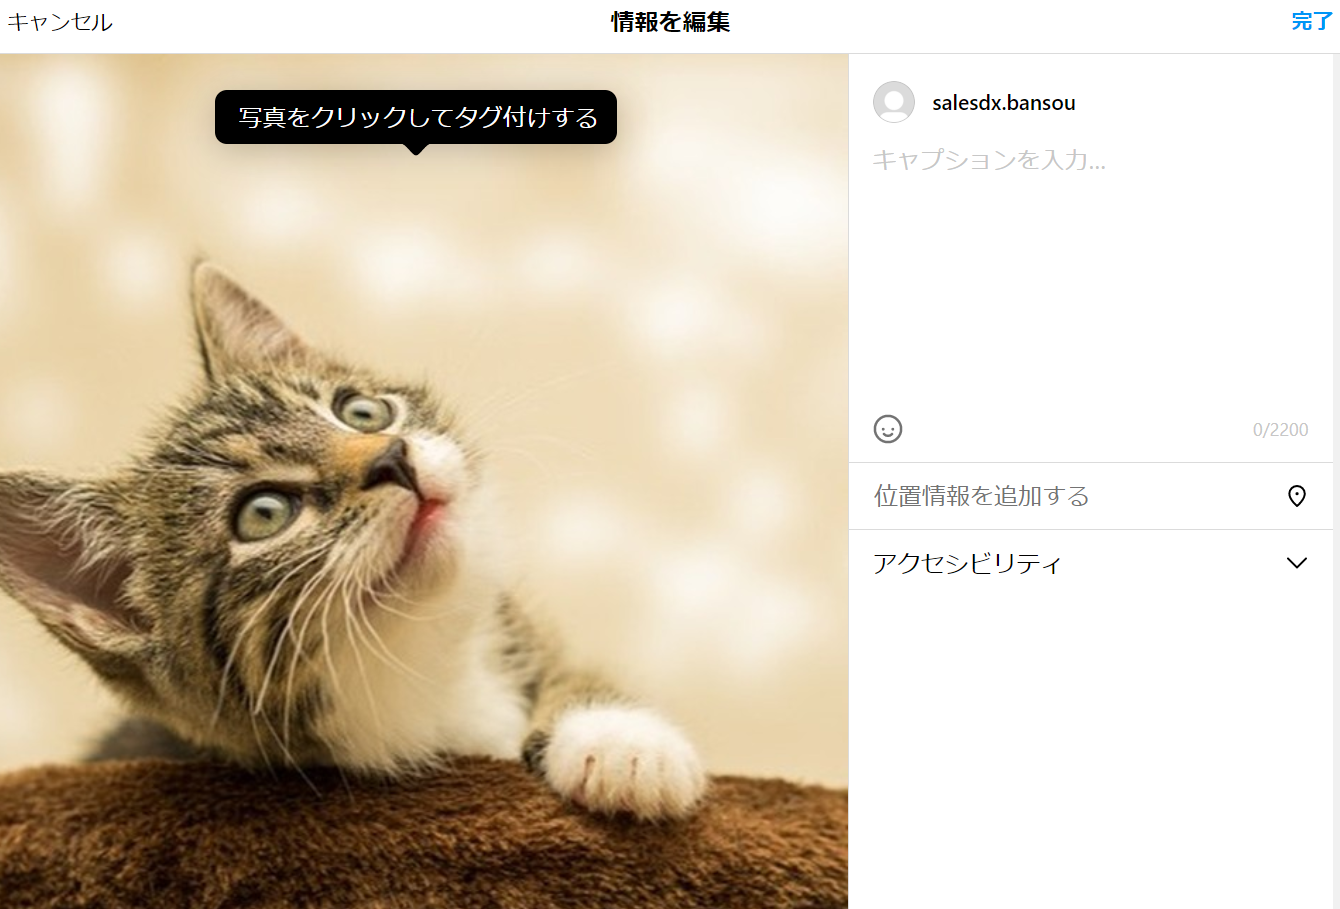Expand the アクセシビリティ chevron arrow
This screenshot has height=909, width=1340.
[x=1297, y=563]
